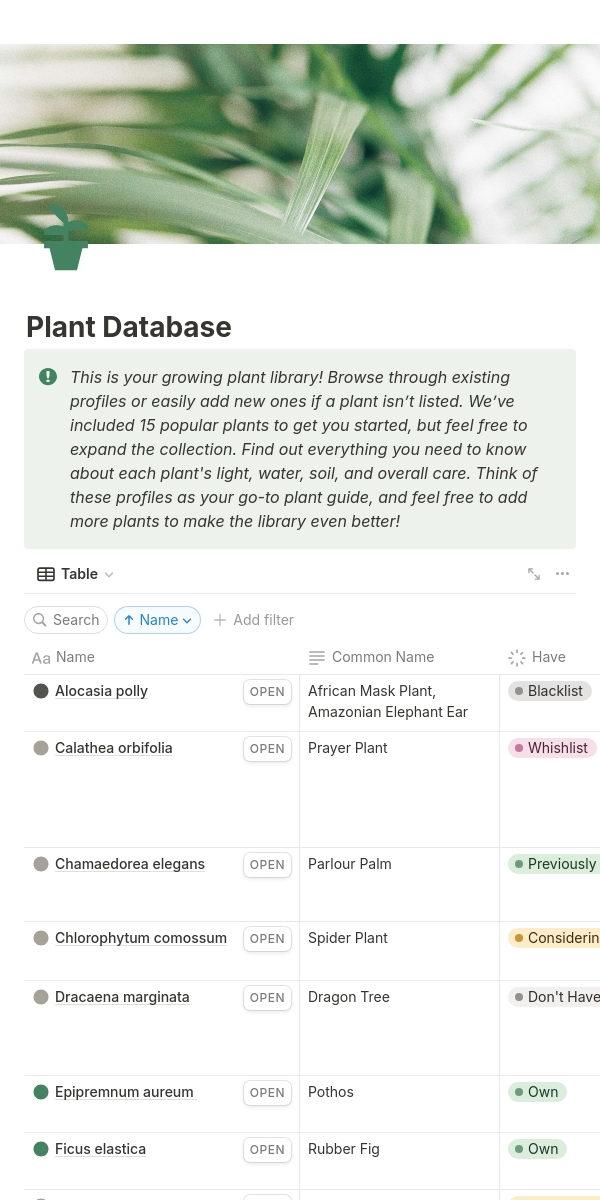
Task: Click the Add filter plus button
Action: 253,620
